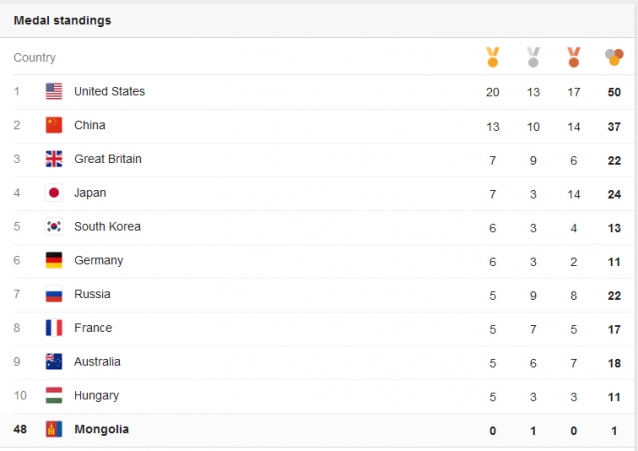
Task: Click the Germany flag icon
Action: (54, 260)
